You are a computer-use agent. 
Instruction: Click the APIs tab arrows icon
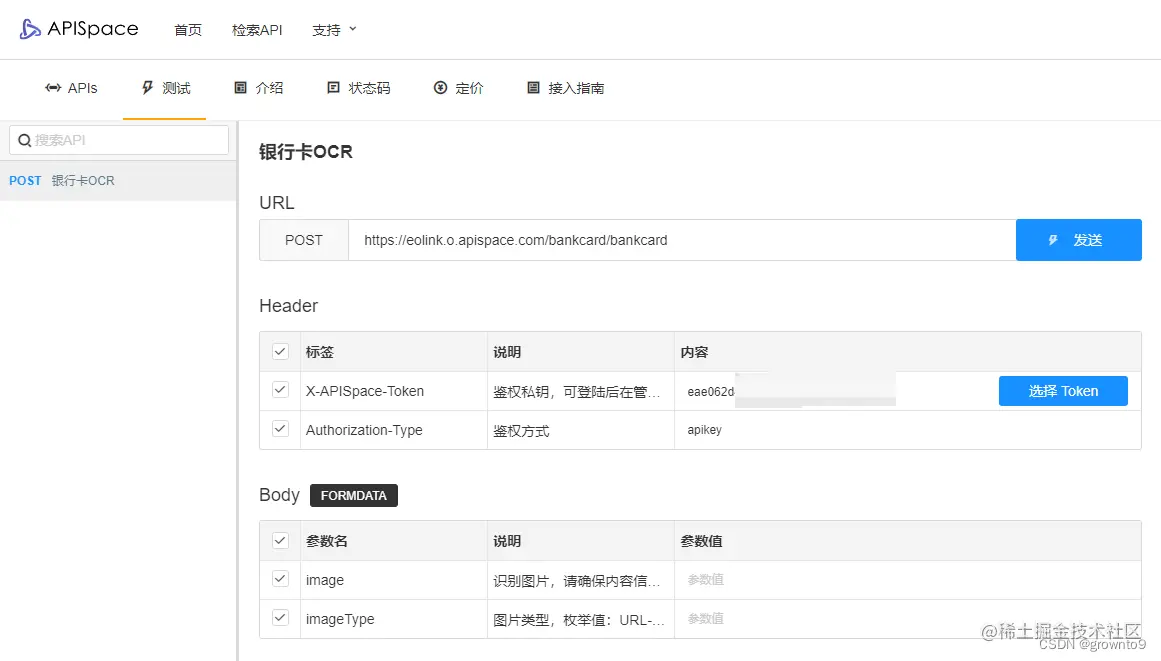pos(53,88)
